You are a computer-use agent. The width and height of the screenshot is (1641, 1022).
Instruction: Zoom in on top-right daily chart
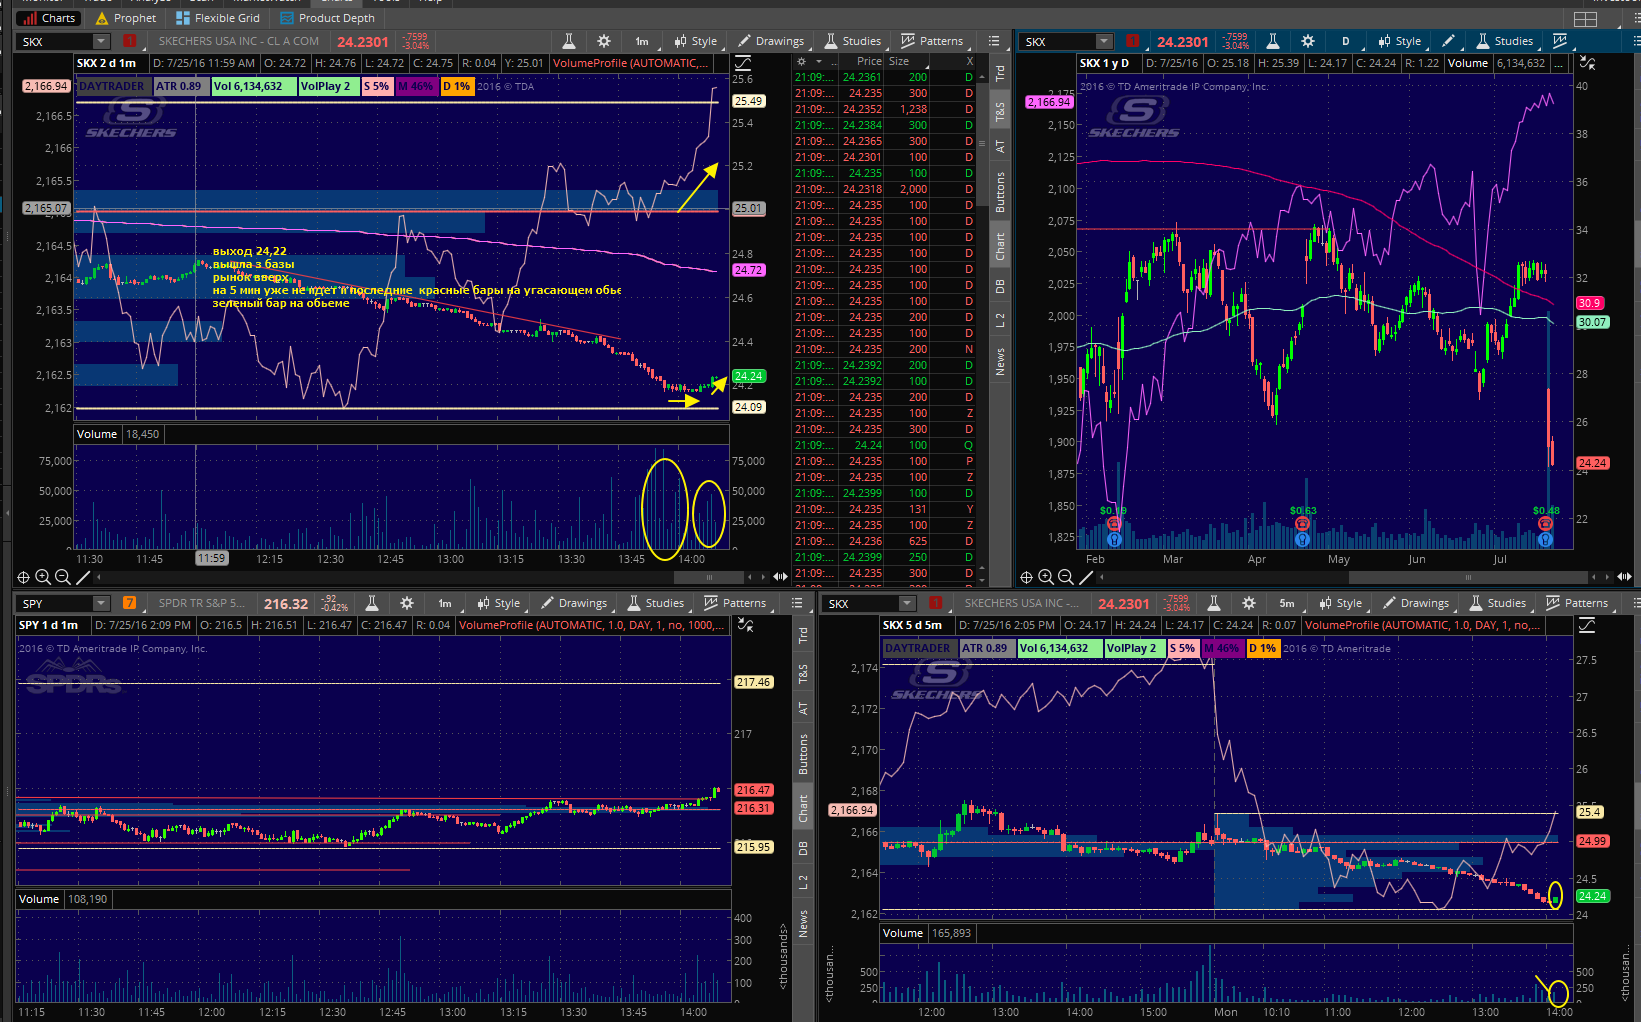(1046, 577)
